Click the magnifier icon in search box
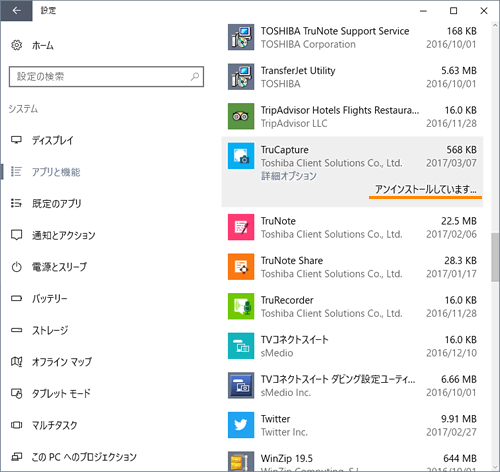 (195, 77)
